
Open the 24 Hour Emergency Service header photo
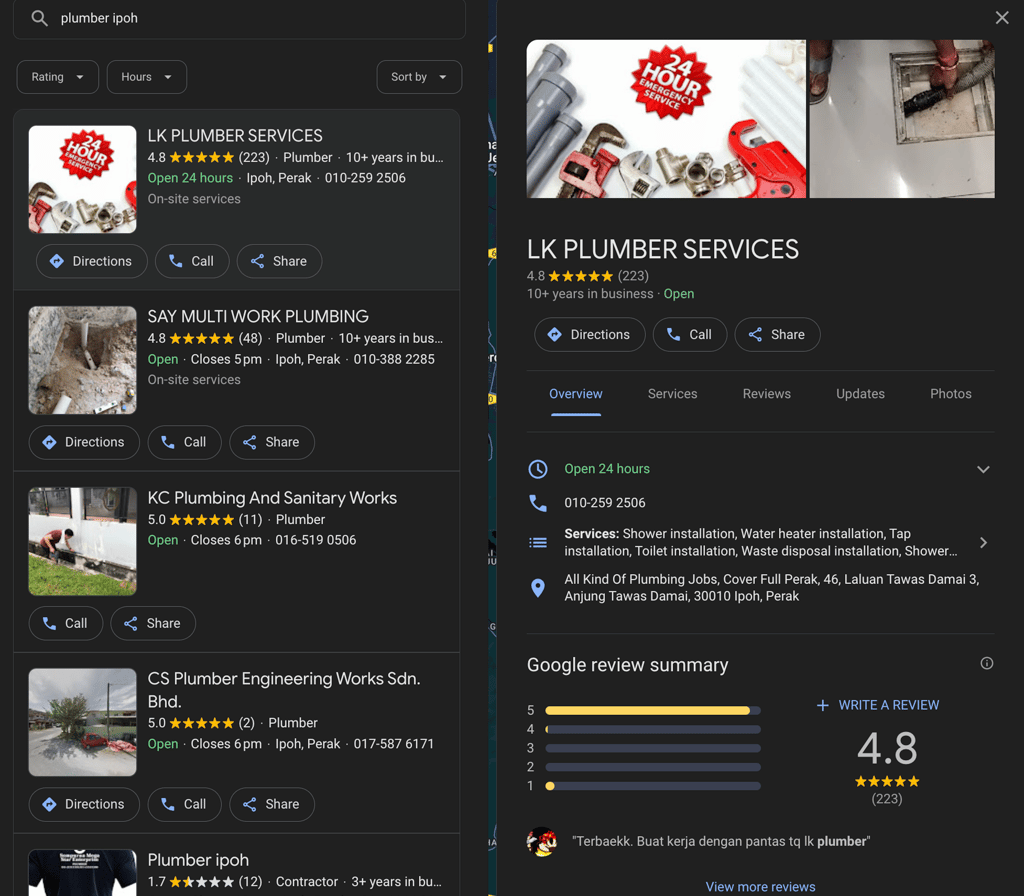[x=666, y=119]
